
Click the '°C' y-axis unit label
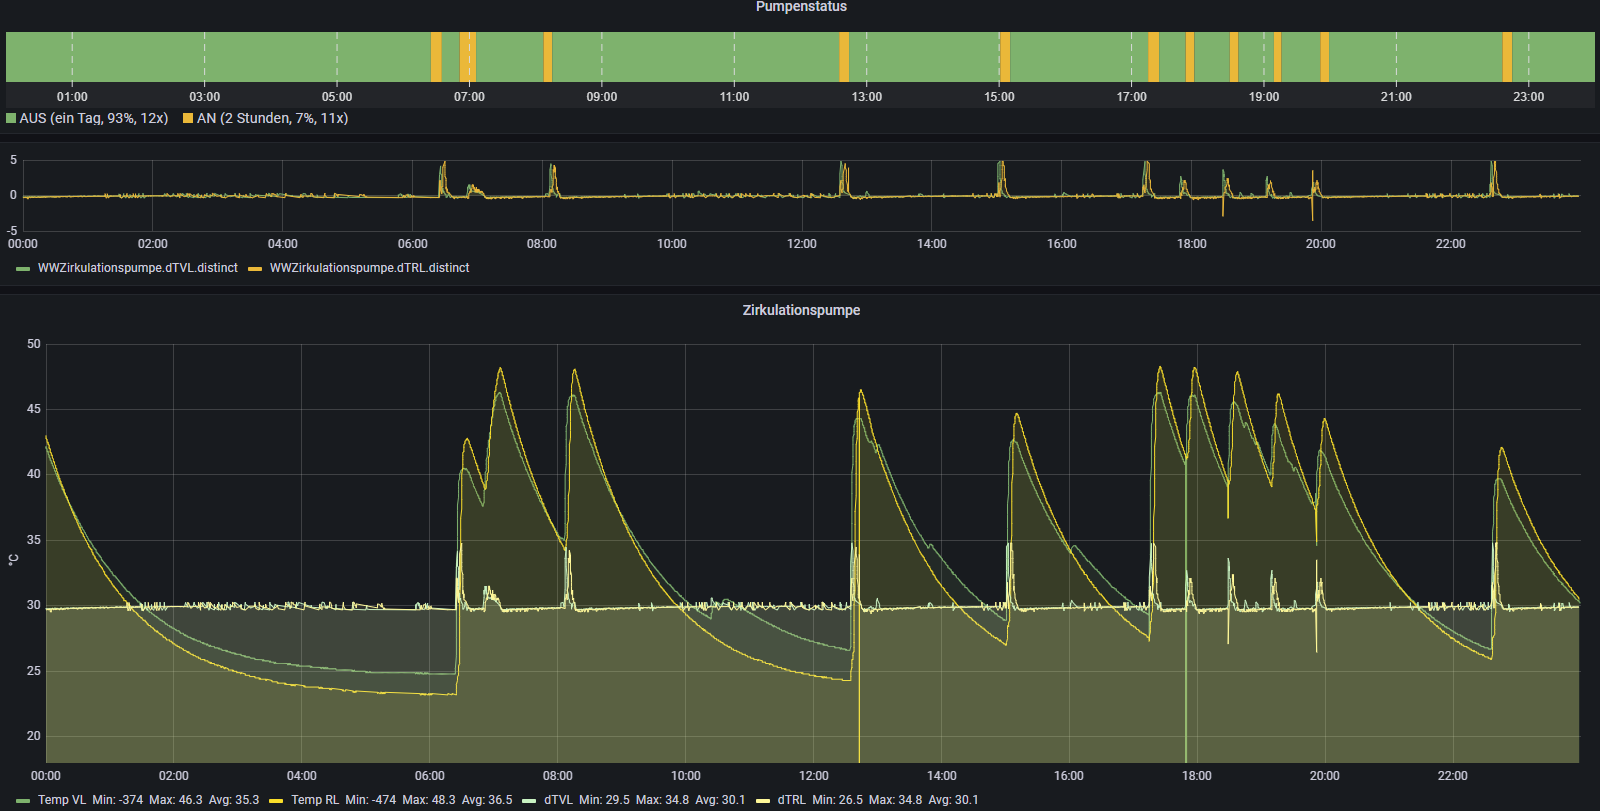click(13, 560)
